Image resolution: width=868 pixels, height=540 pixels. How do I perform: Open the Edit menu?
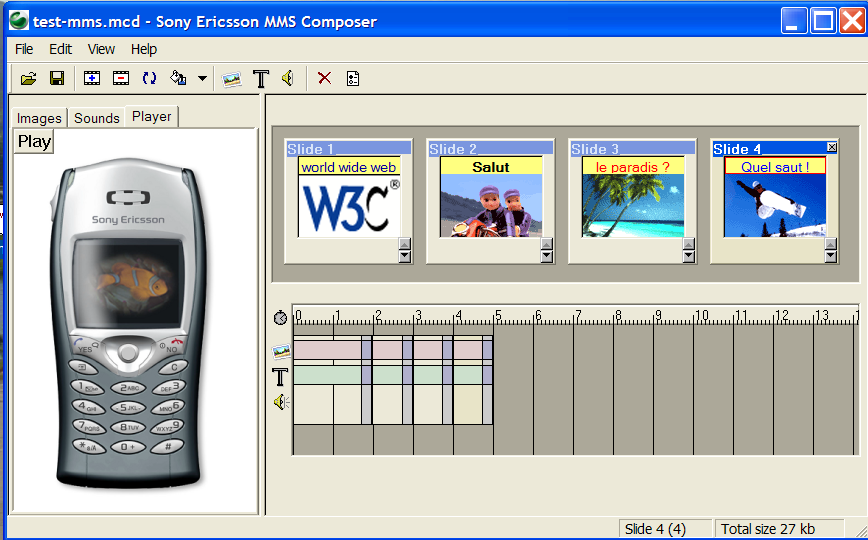point(60,49)
